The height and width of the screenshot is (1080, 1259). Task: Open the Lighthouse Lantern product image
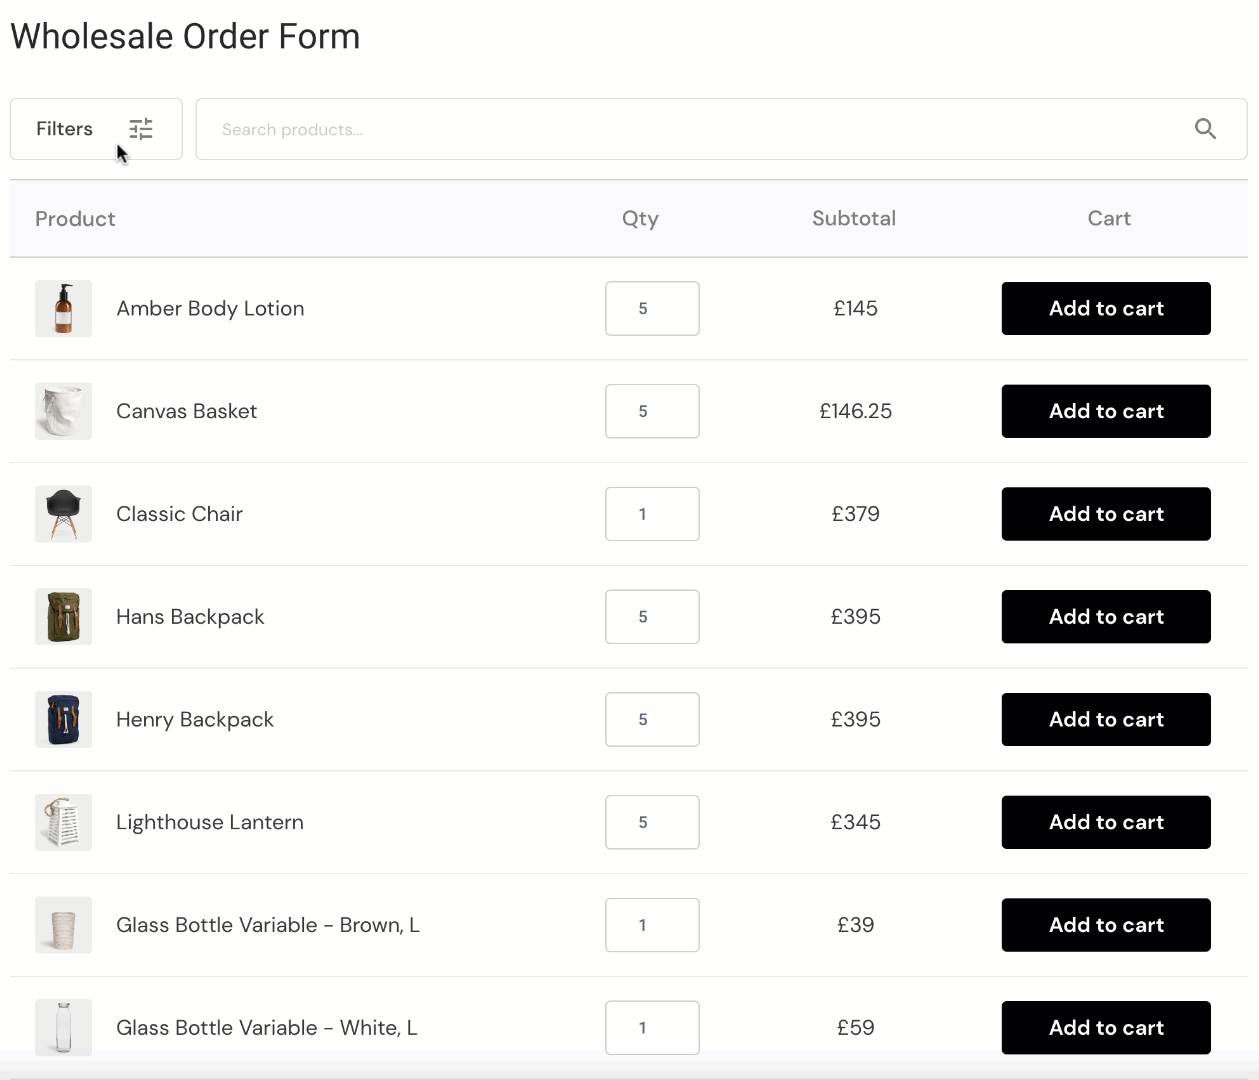[x=63, y=822]
